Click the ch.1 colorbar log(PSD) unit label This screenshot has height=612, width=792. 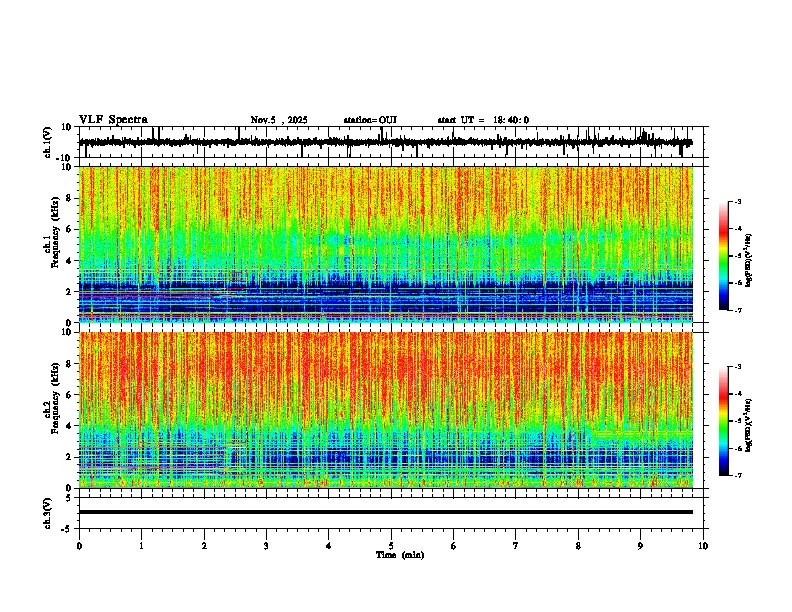[x=749, y=261]
